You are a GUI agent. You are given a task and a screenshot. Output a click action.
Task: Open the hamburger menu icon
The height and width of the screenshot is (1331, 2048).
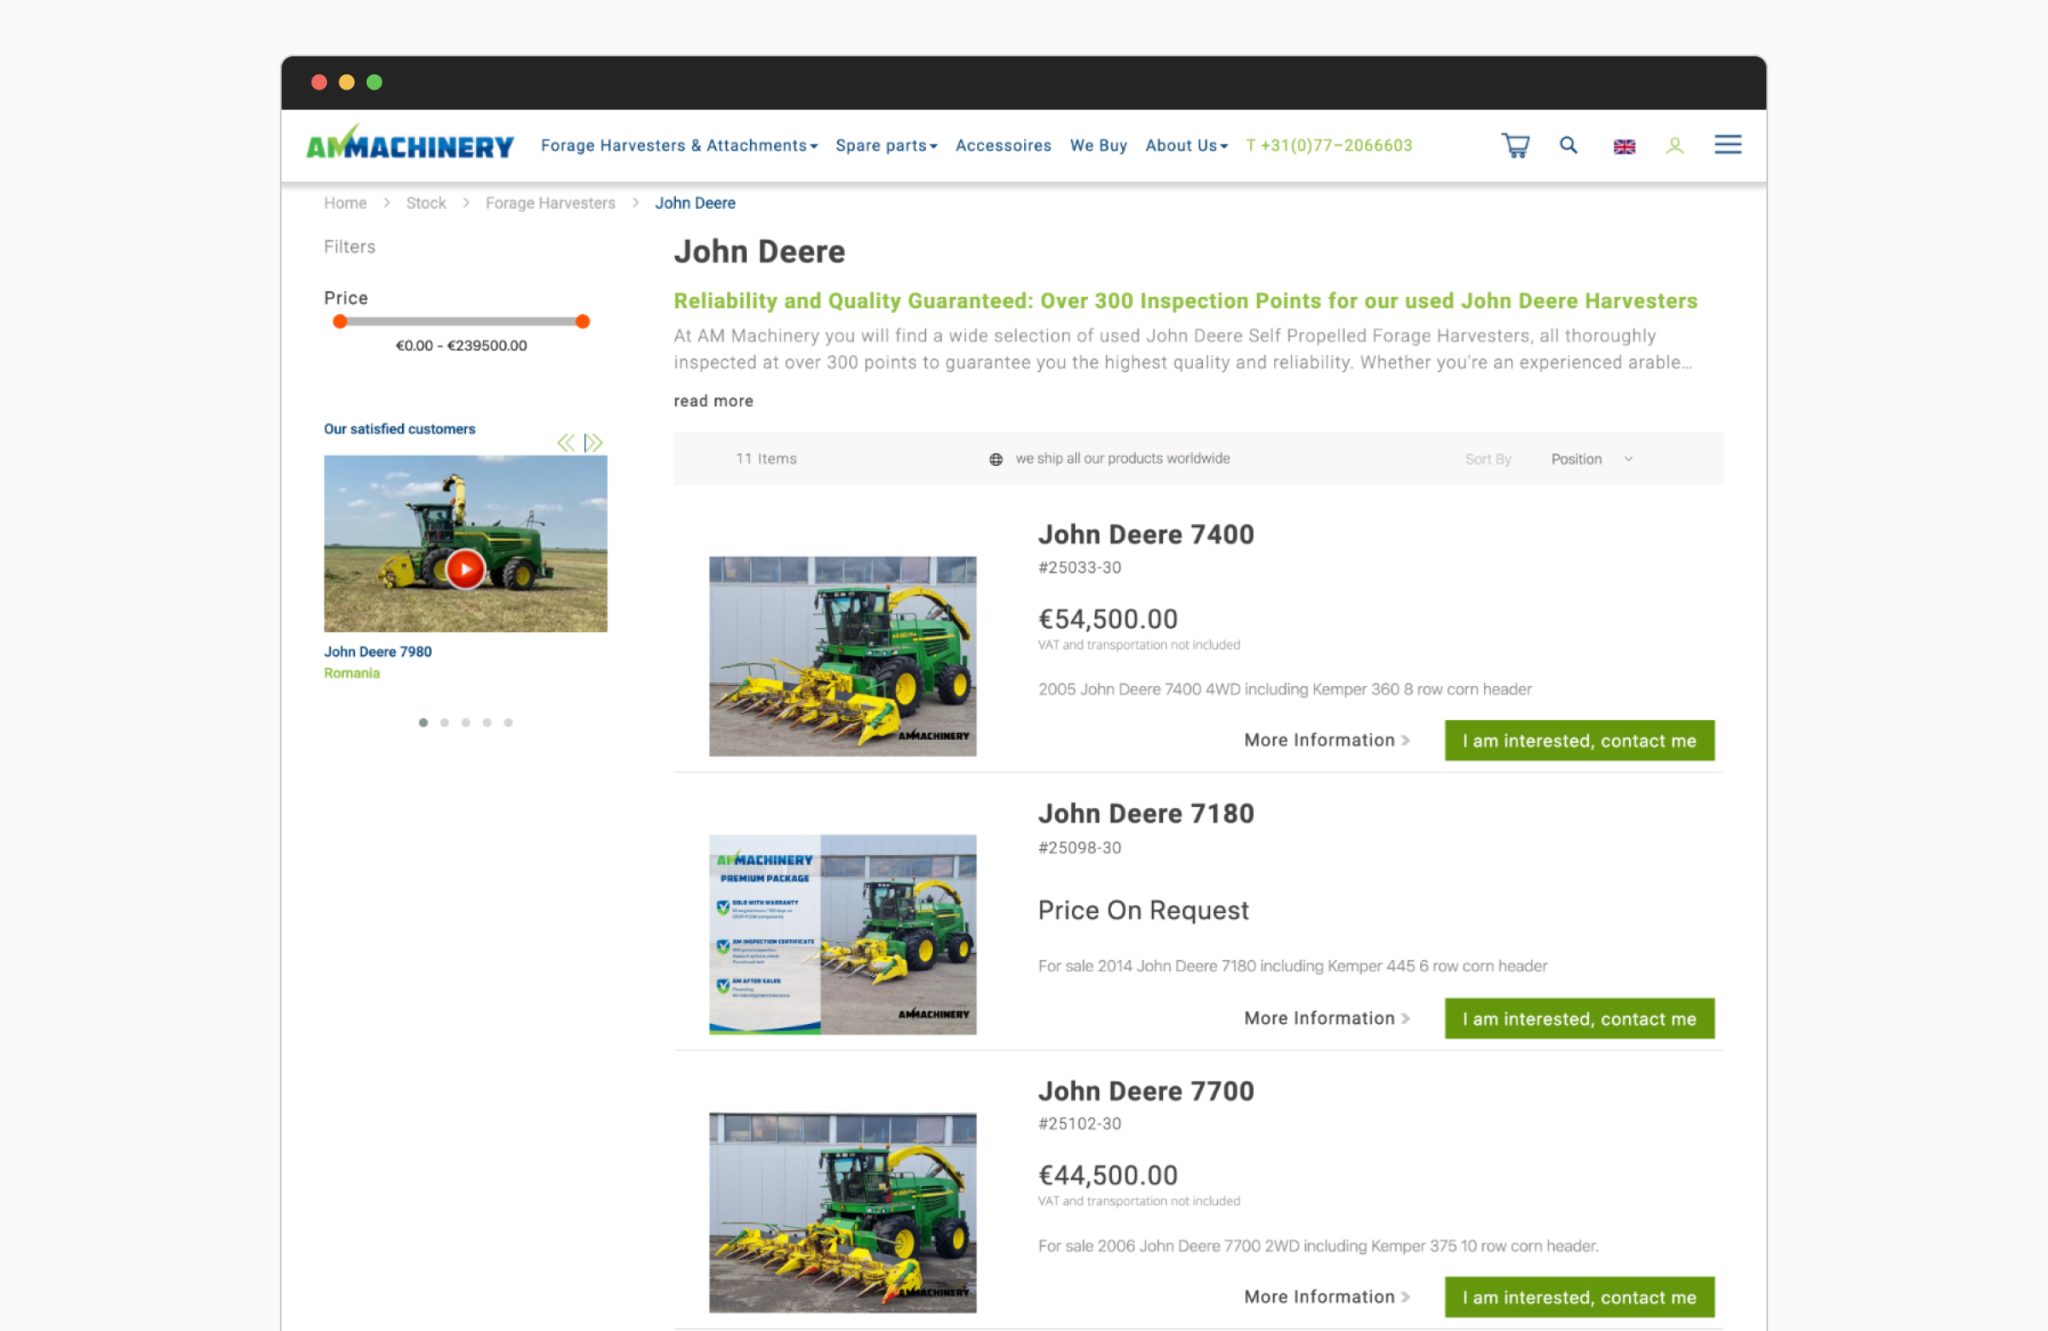[1728, 145]
